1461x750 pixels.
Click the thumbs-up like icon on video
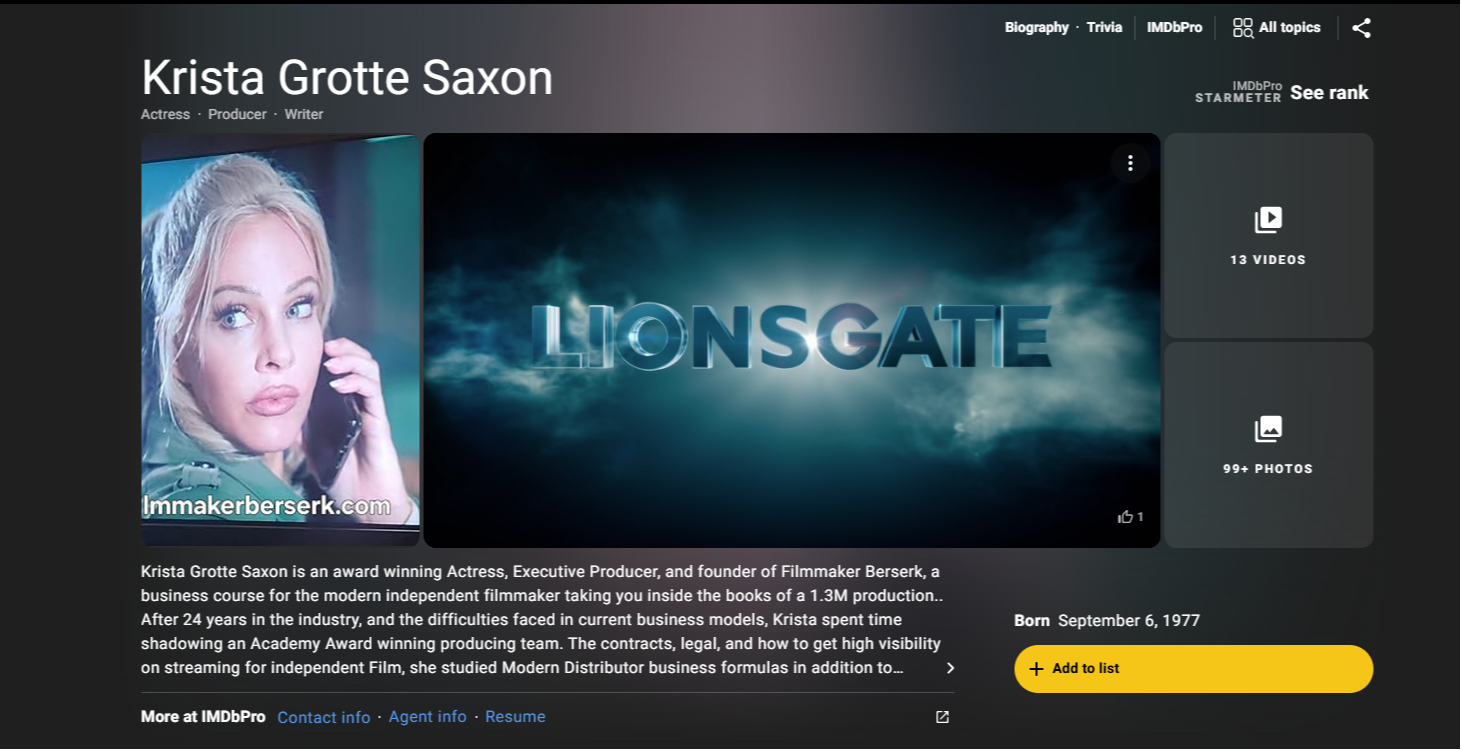[1125, 517]
